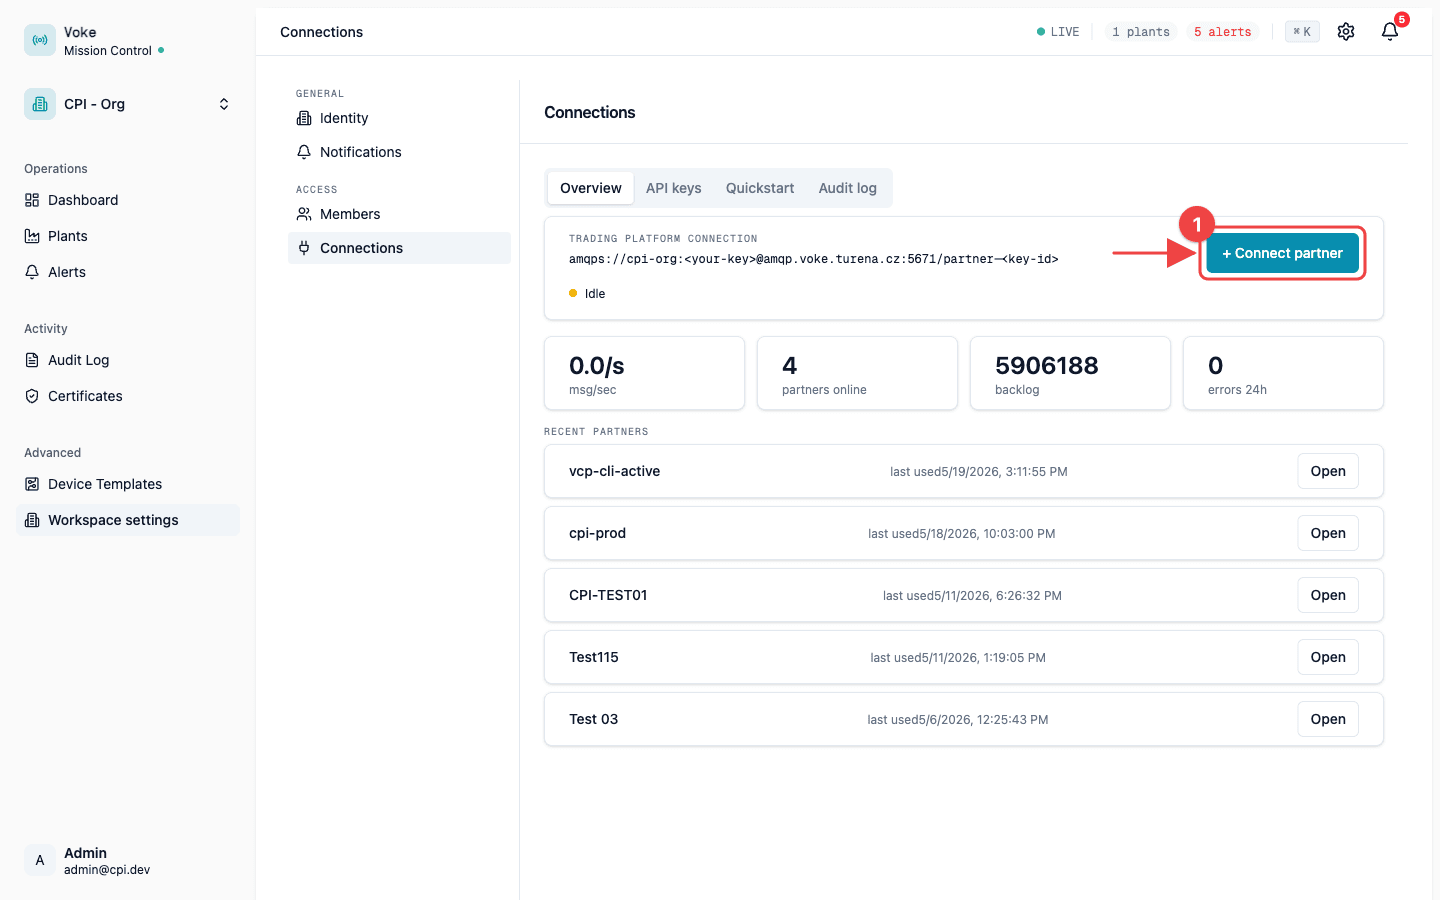Click the CPI - Org building icon
This screenshot has width=1440, height=900.
(x=40, y=104)
